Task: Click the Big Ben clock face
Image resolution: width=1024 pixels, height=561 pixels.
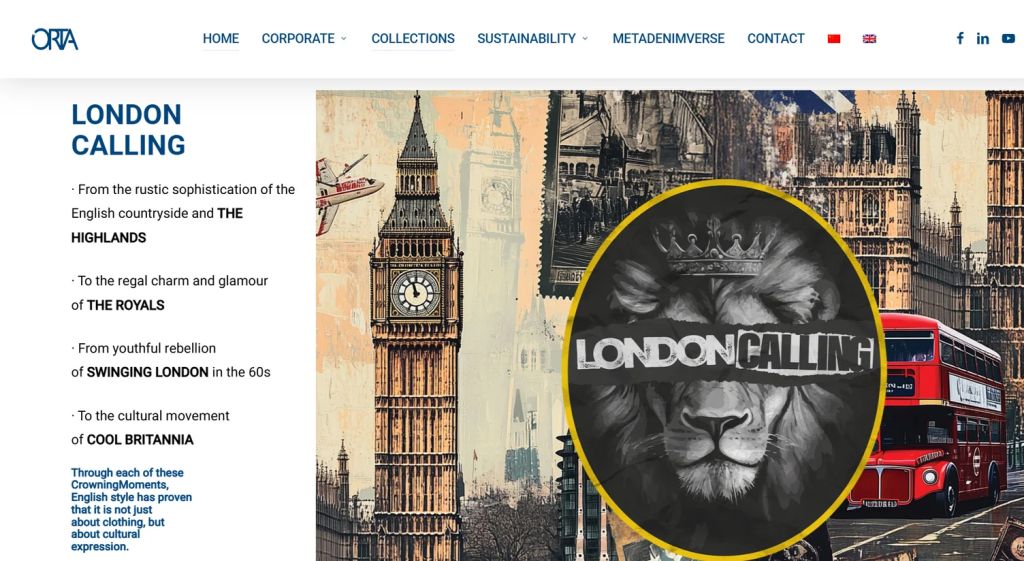Action: [415, 293]
